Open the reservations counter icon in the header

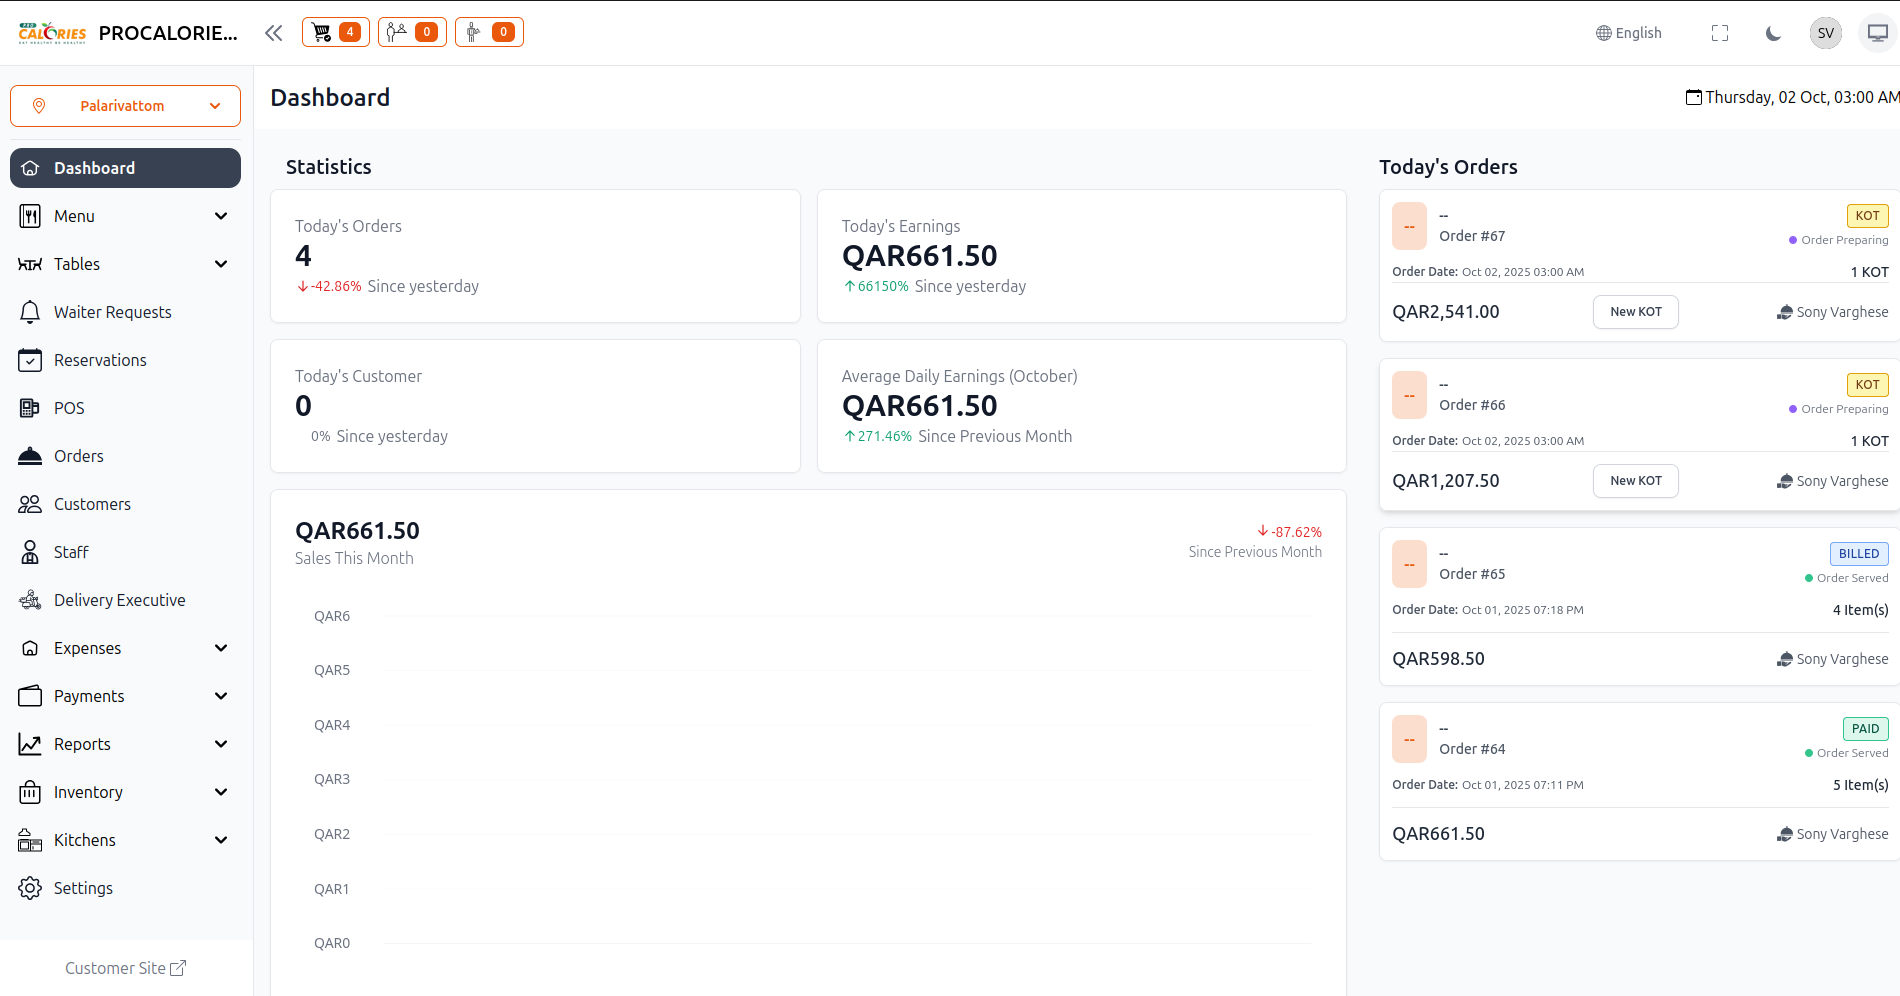(412, 32)
